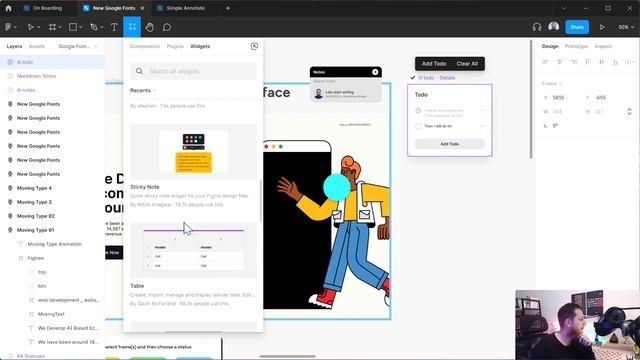
Task: Click Add Todo in dark widget toolbar
Action: tap(434, 64)
